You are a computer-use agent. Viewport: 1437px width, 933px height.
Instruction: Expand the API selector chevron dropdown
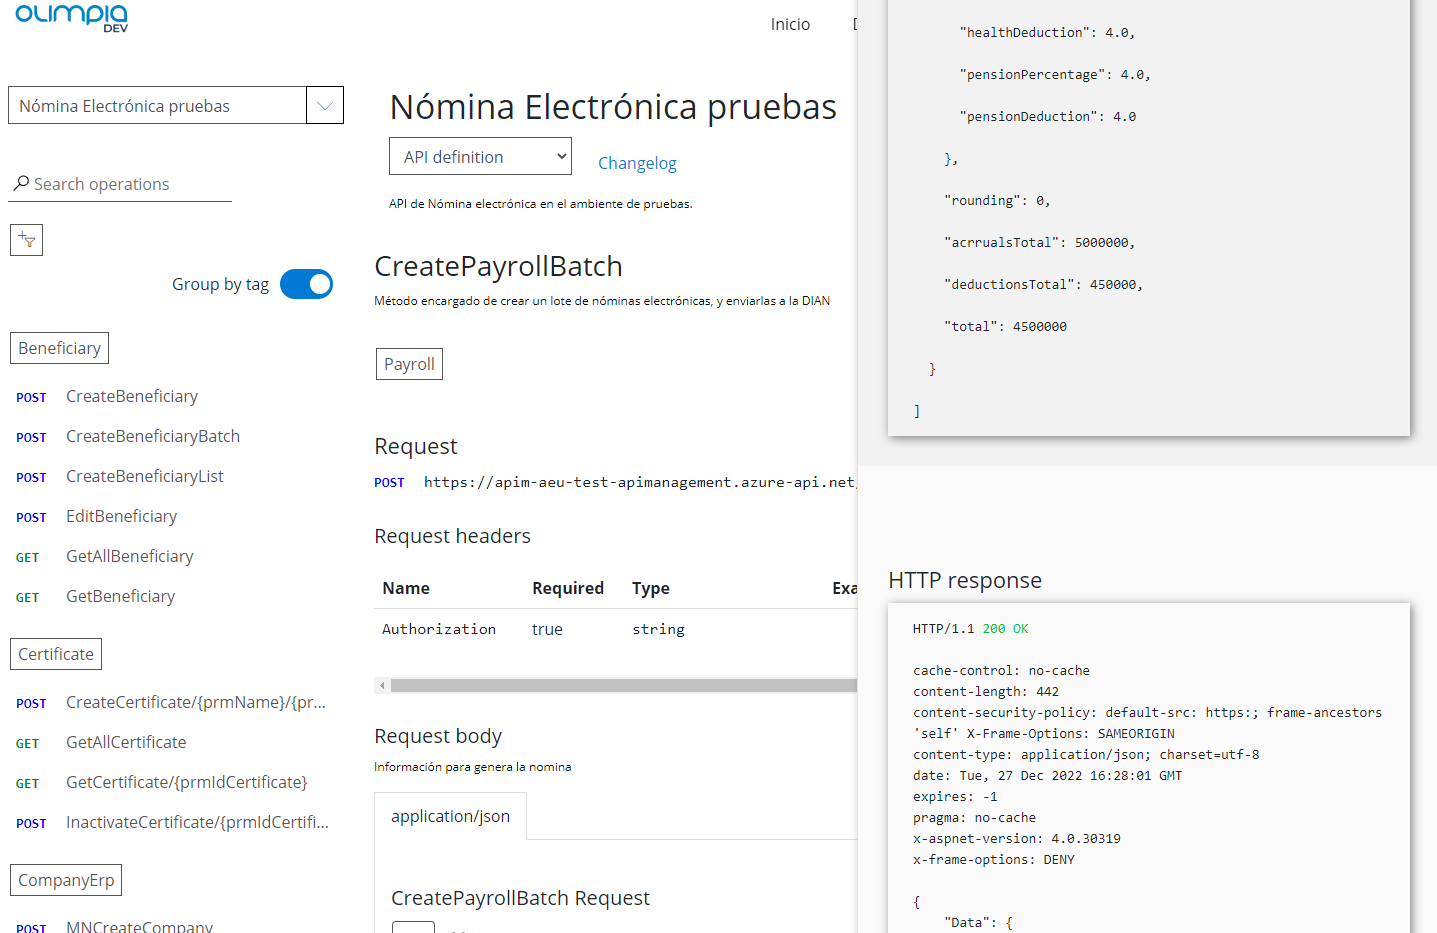click(x=325, y=105)
